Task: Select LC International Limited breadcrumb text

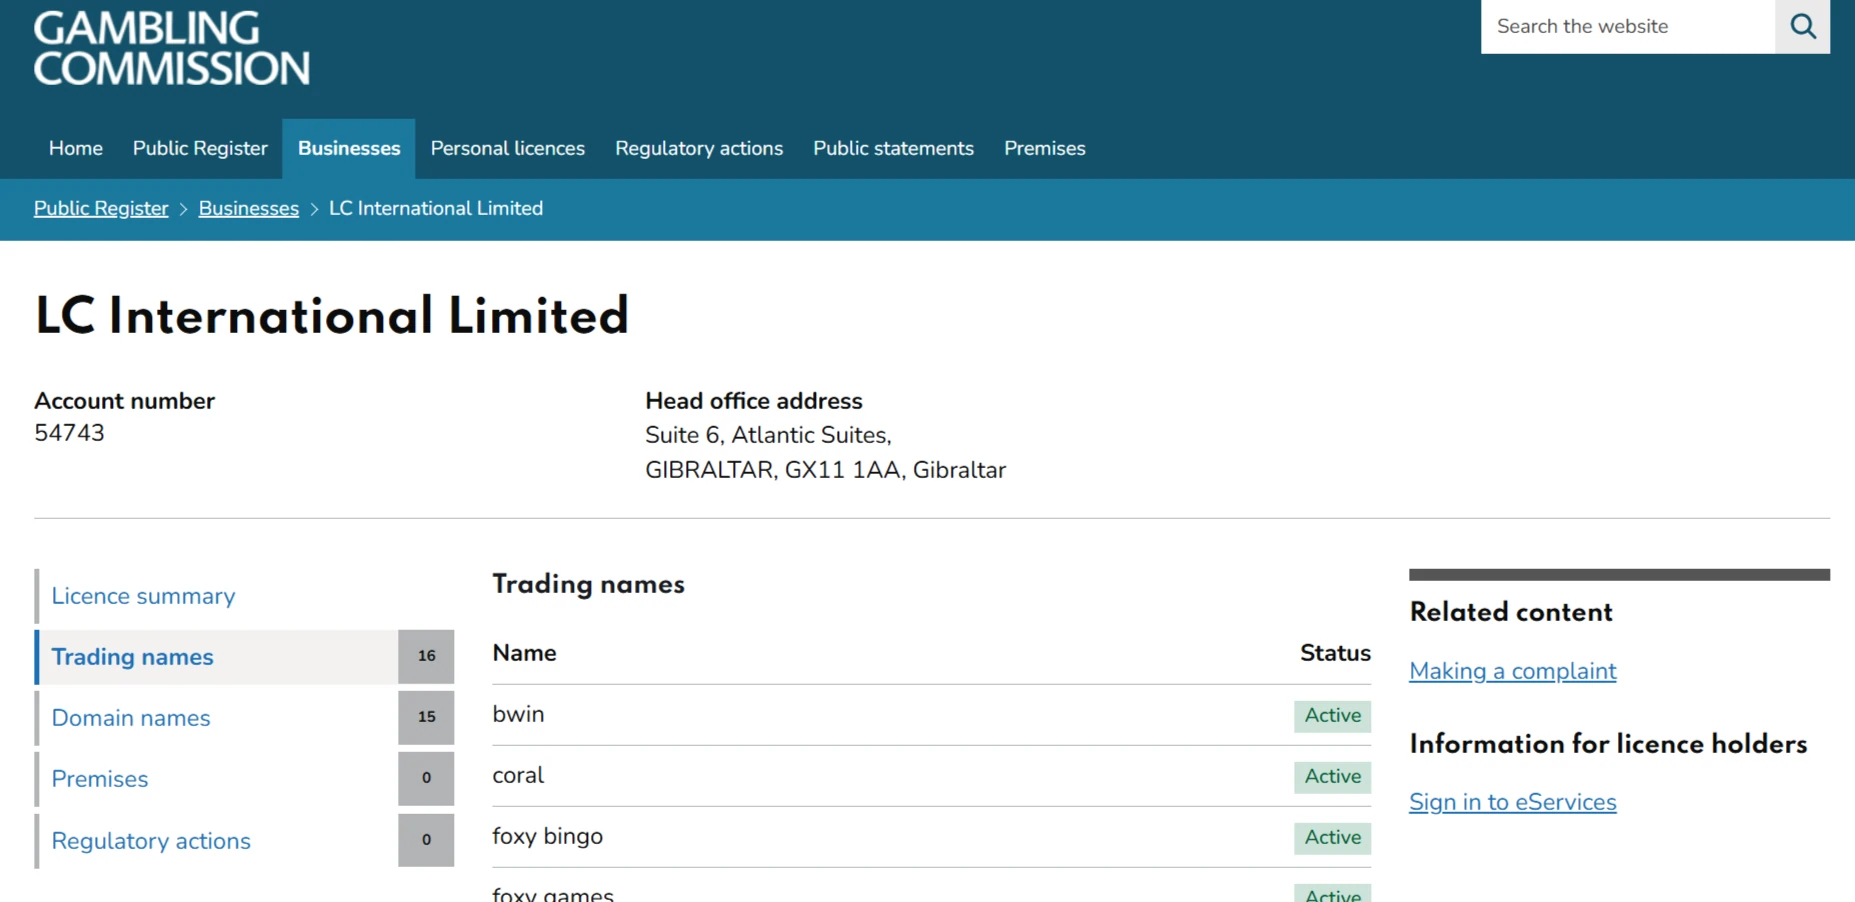Action: click(436, 208)
